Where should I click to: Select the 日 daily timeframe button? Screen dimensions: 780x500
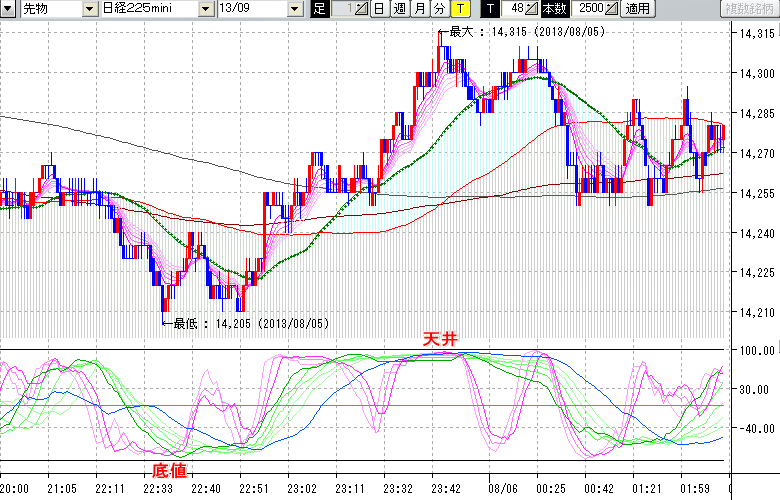coord(379,9)
